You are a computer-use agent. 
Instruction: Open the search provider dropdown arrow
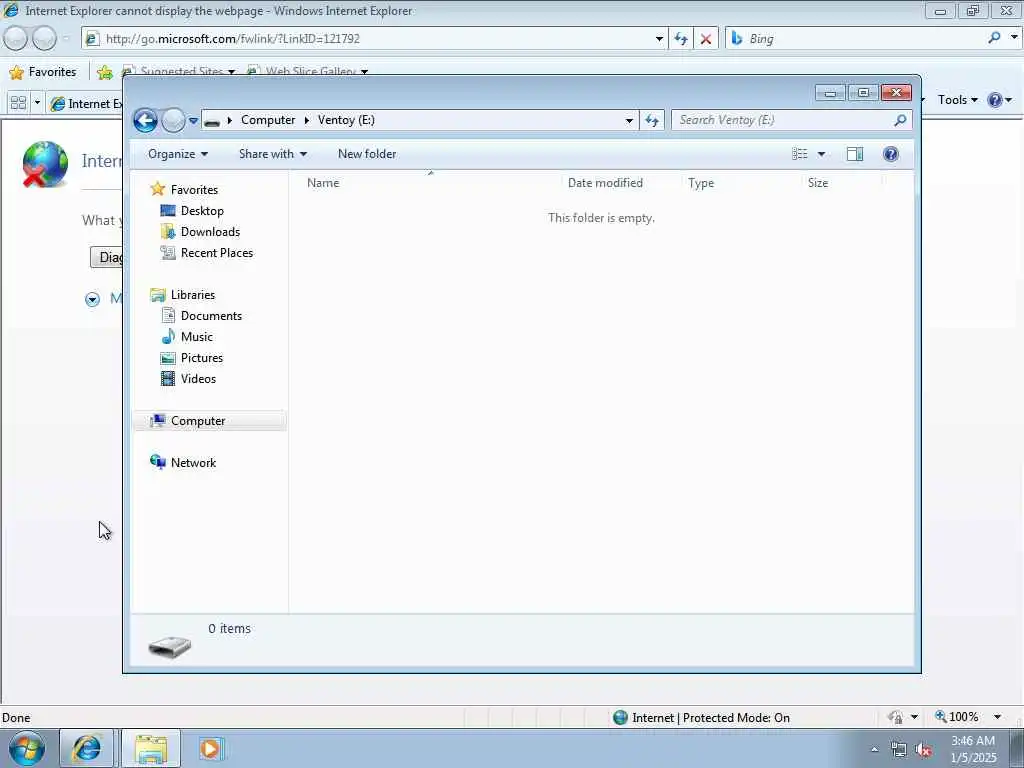tap(1014, 38)
